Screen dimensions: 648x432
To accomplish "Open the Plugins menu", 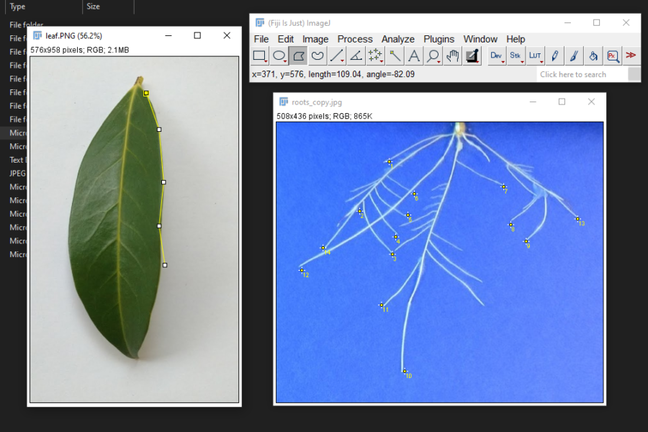I will pyautogui.click(x=438, y=39).
